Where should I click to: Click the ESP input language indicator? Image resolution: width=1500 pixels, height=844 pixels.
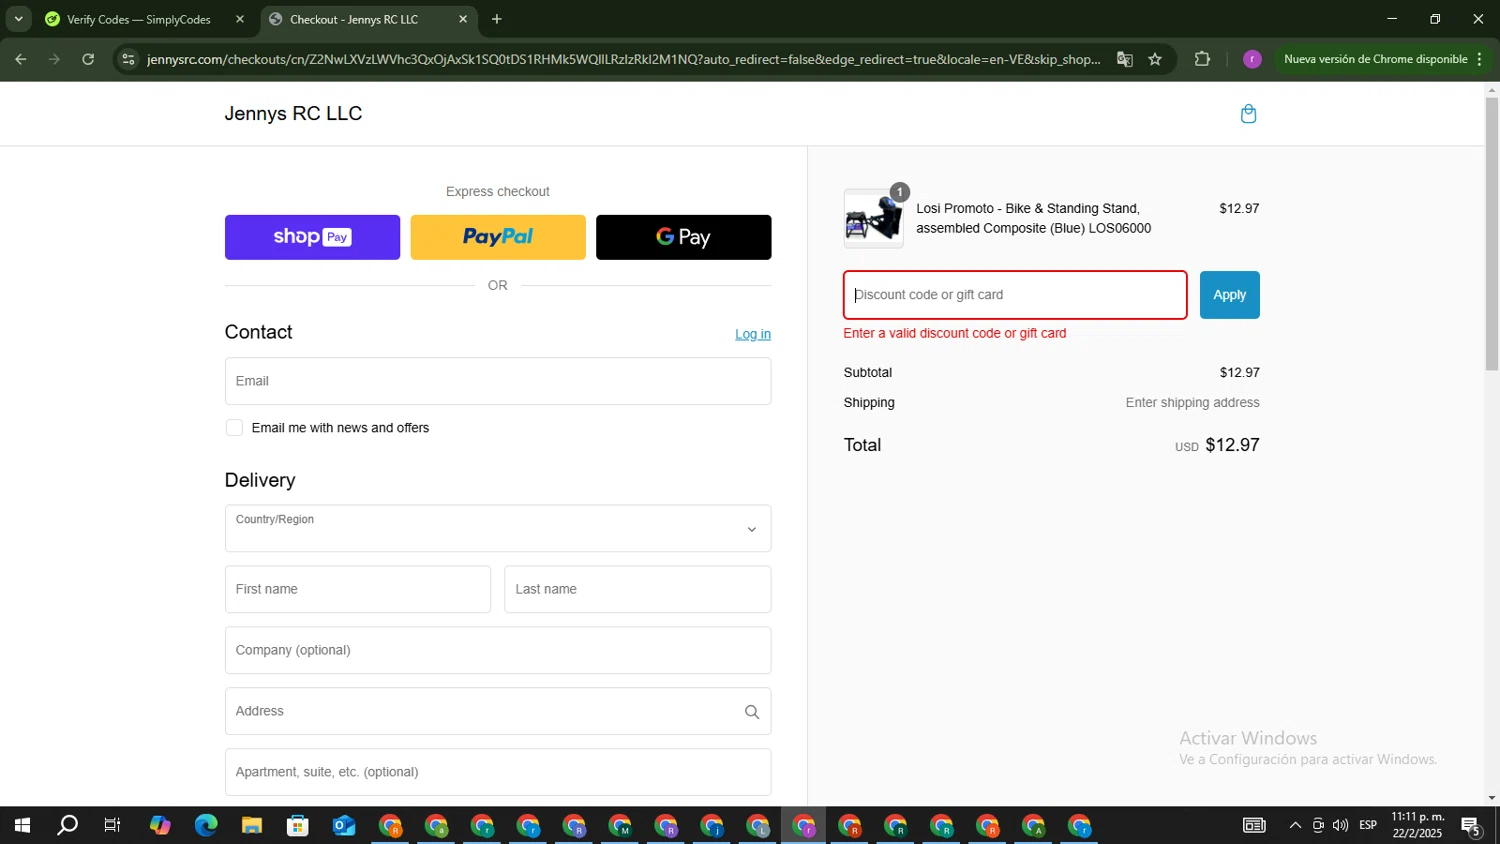point(1368,826)
